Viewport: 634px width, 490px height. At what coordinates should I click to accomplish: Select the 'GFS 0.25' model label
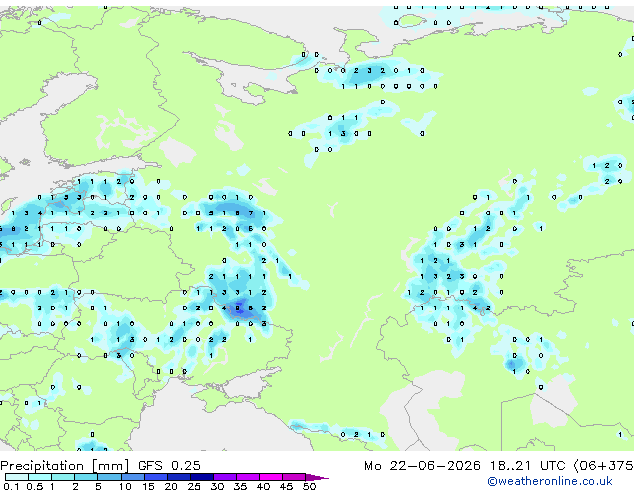click(x=169, y=466)
